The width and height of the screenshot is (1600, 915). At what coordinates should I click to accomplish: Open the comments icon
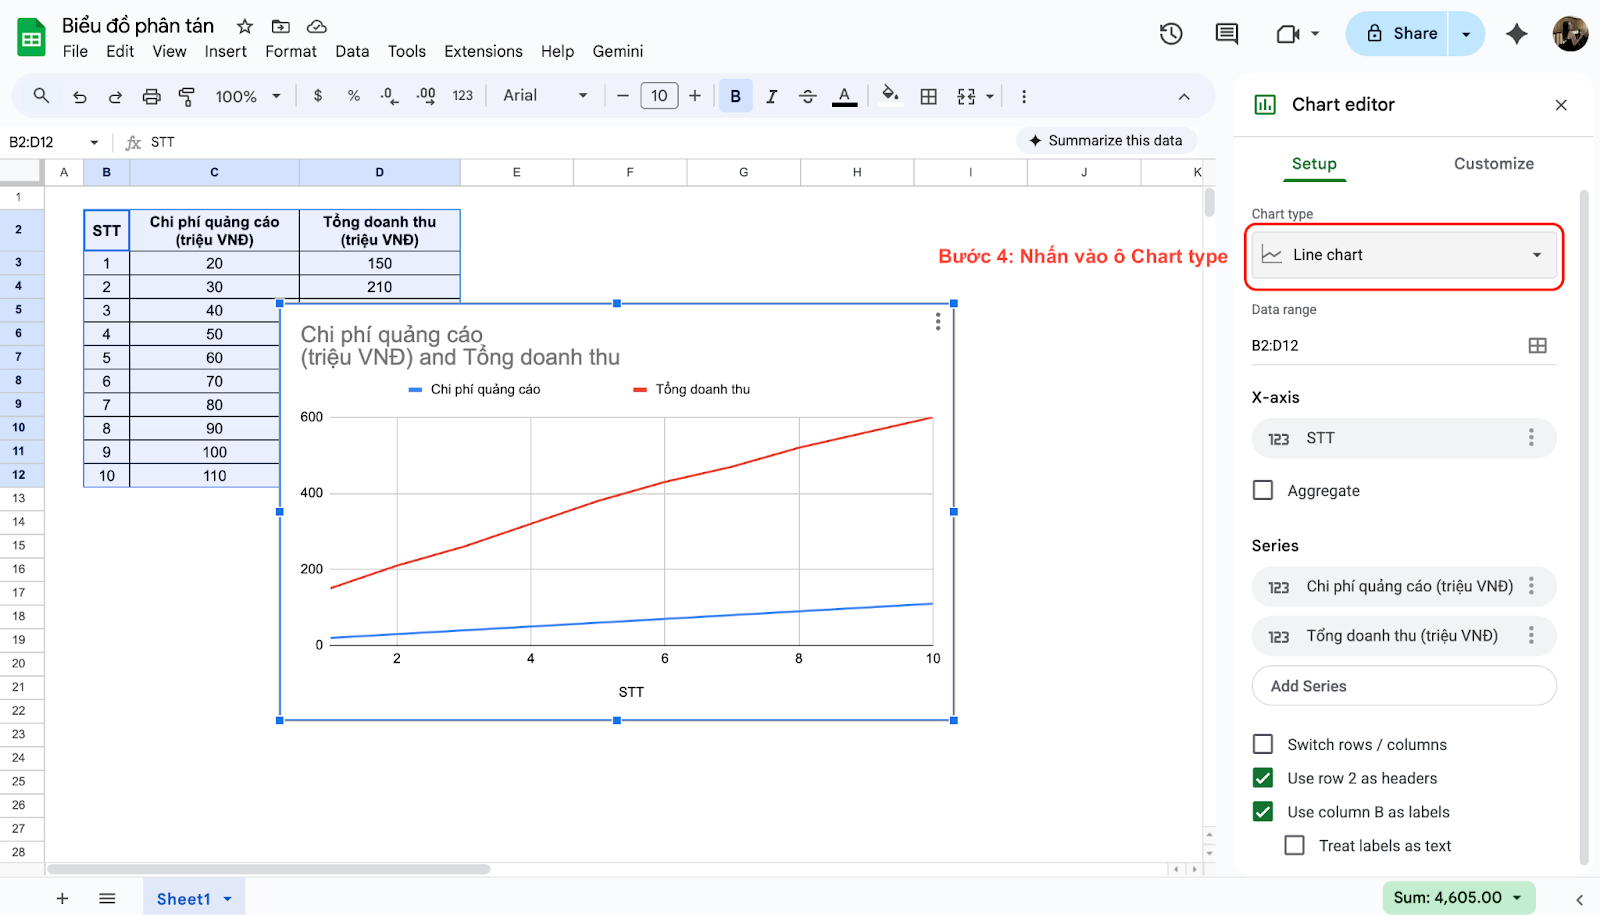[1226, 34]
